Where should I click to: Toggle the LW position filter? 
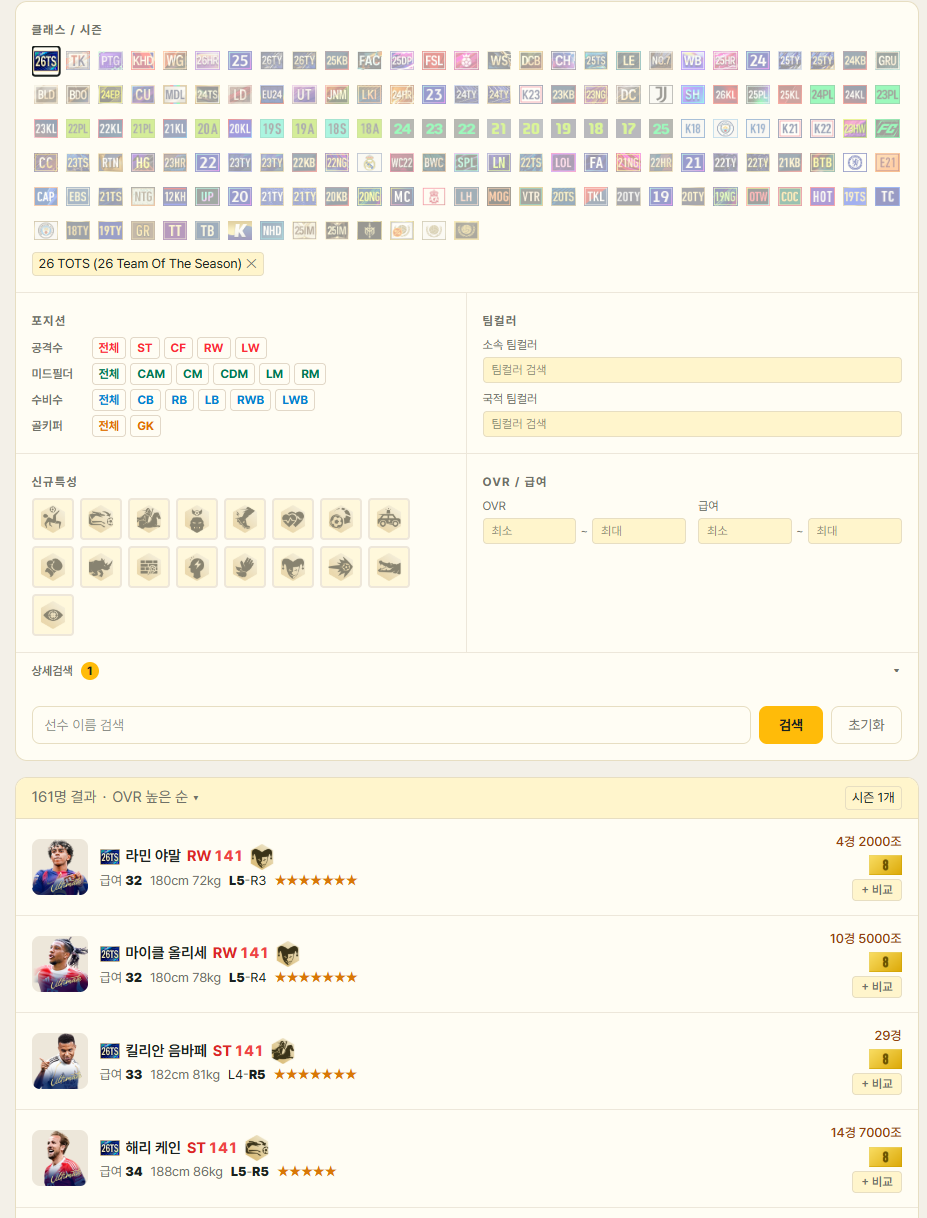pos(250,348)
